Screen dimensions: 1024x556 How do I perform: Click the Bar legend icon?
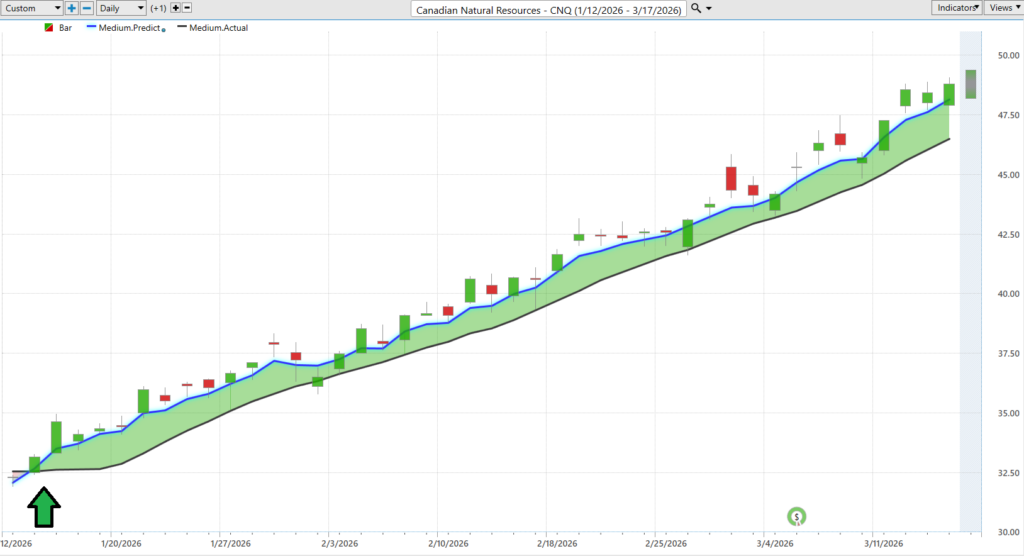(x=49, y=27)
